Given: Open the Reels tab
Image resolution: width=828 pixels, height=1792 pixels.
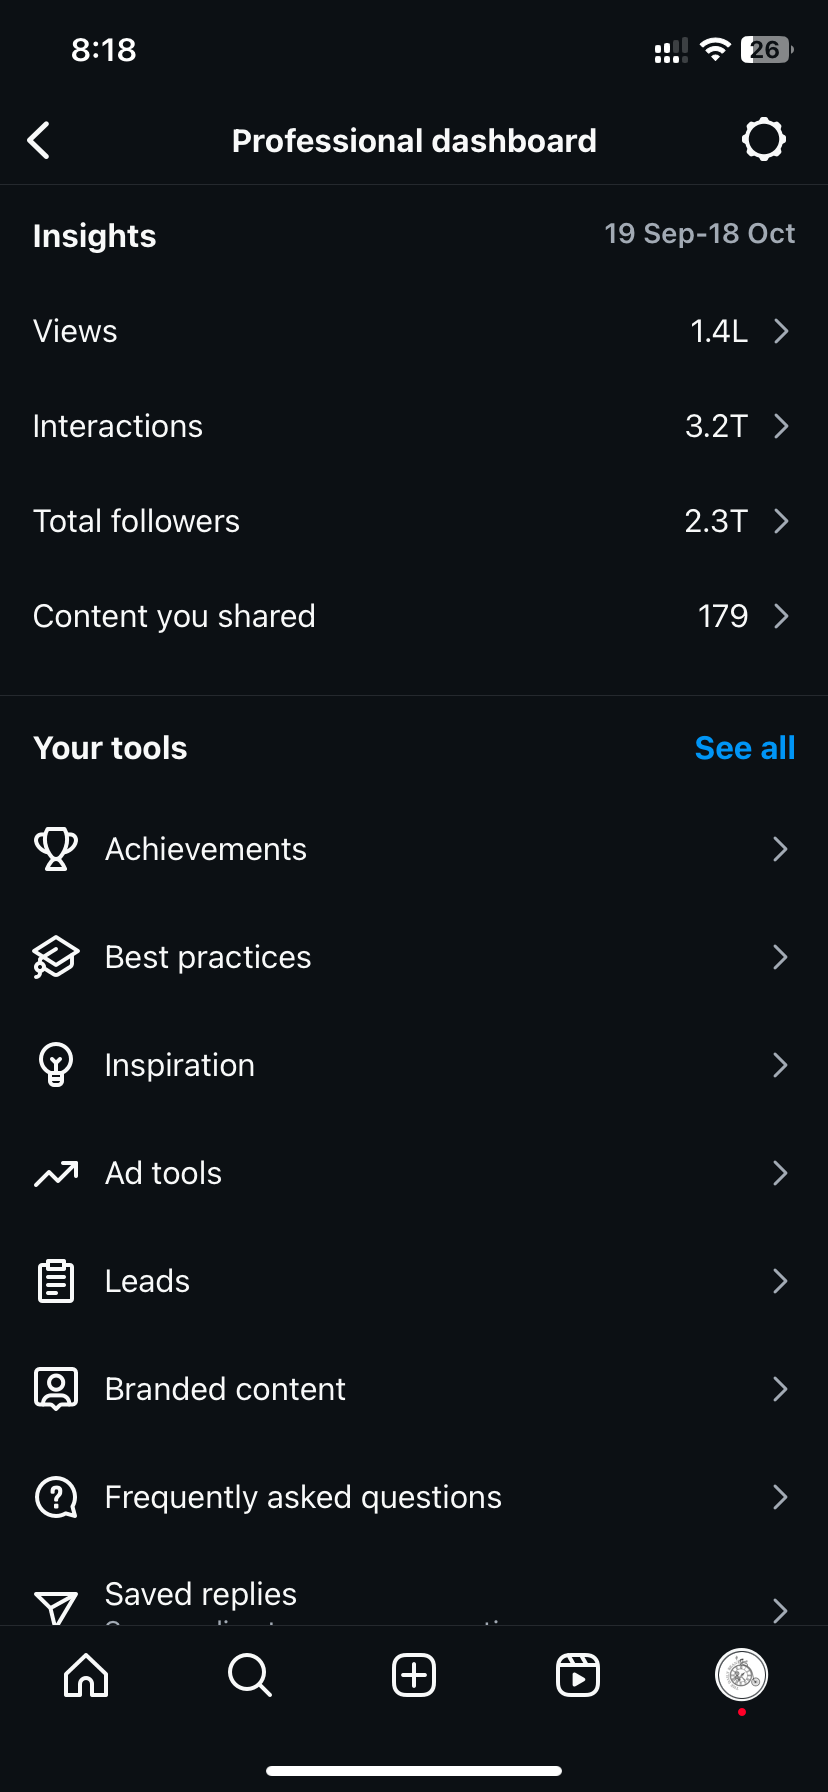Looking at the screenshot, I should click(x=578, y=1675).
